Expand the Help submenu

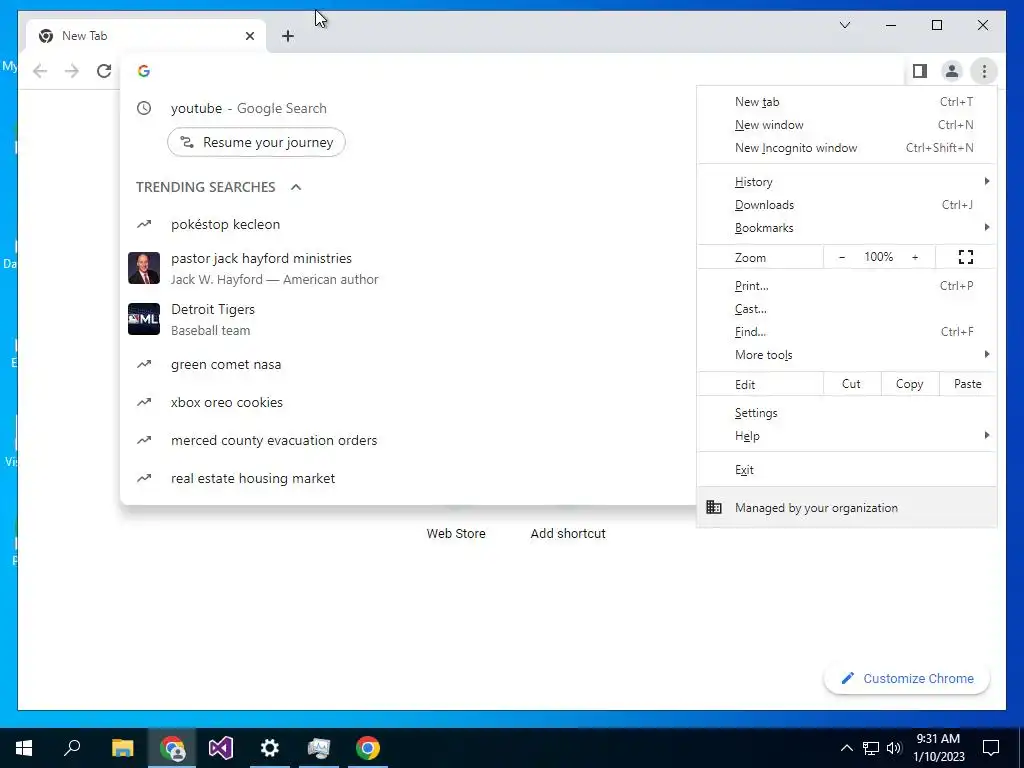tap(847, 436)
